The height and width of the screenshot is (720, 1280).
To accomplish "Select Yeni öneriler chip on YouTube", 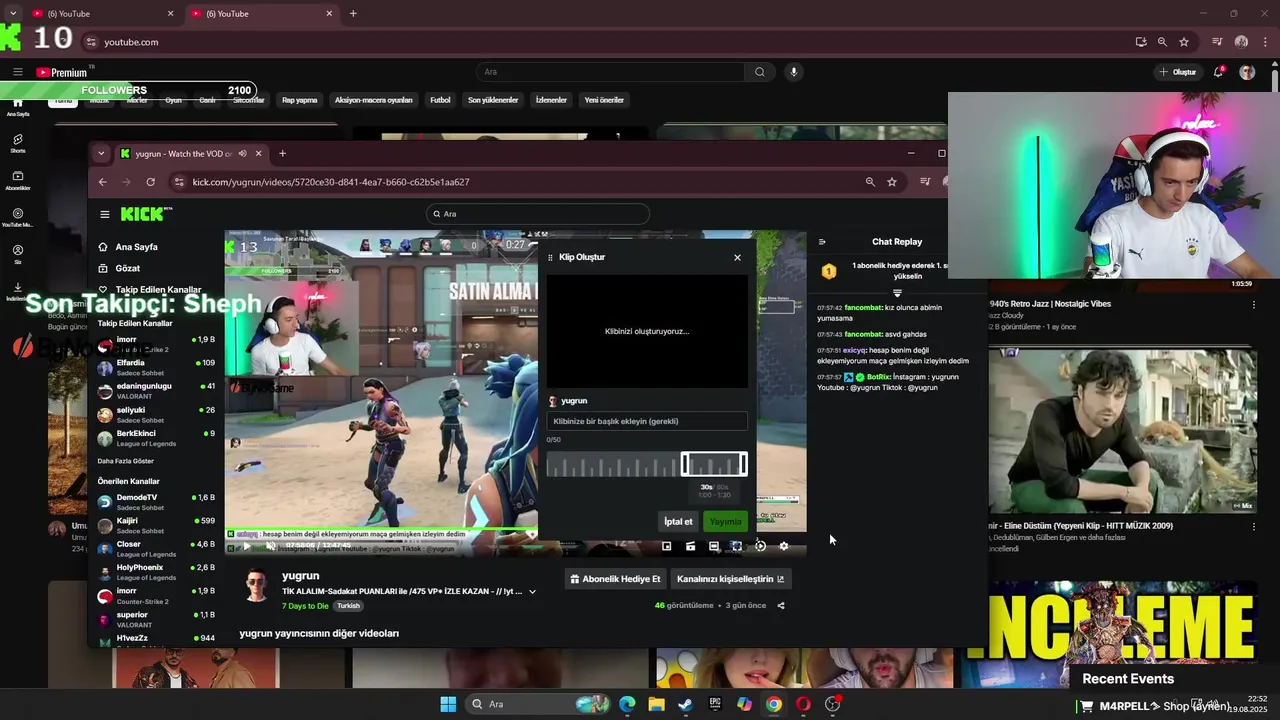I will [604, 100].
